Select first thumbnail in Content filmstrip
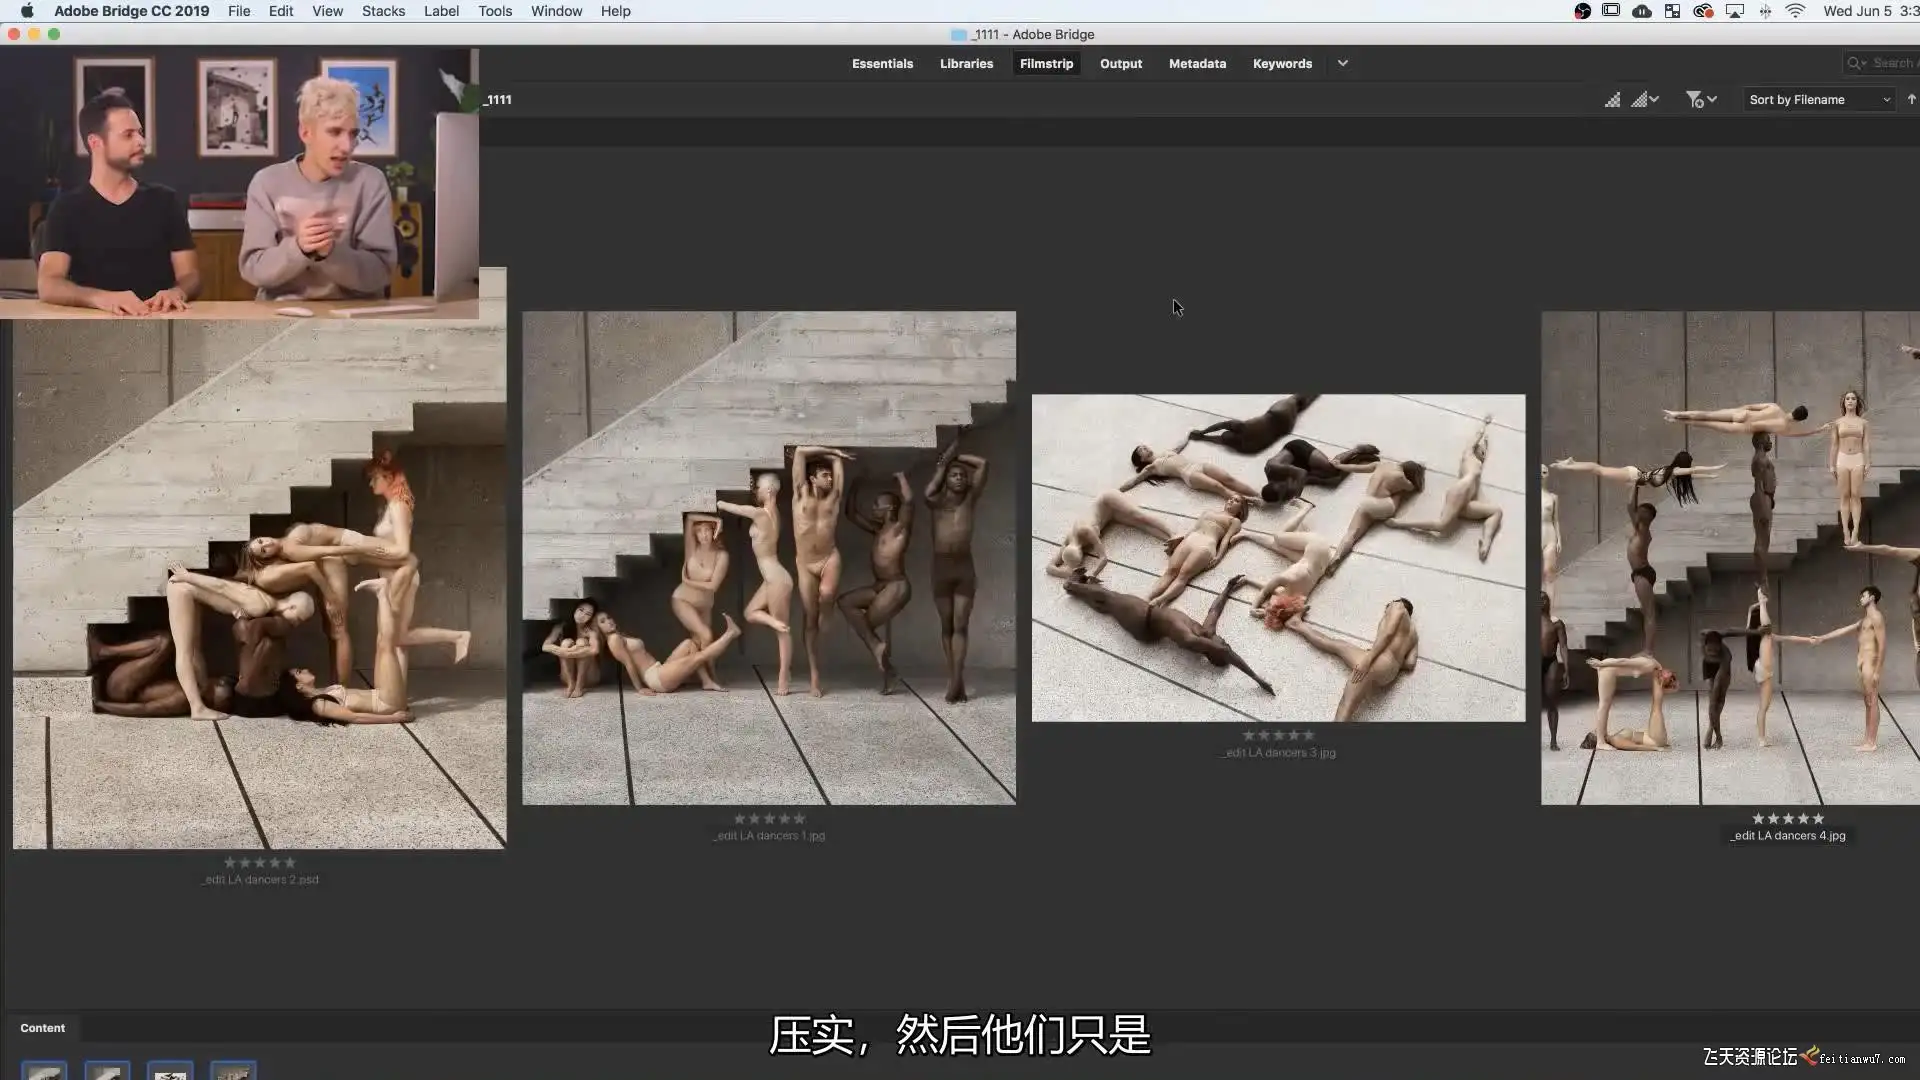 point(44,1071)
